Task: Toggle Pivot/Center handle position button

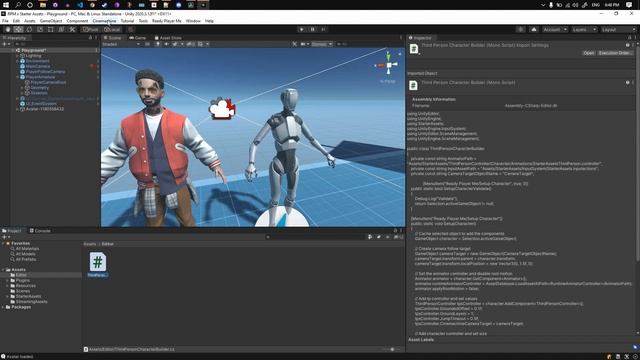Action: 91,29
